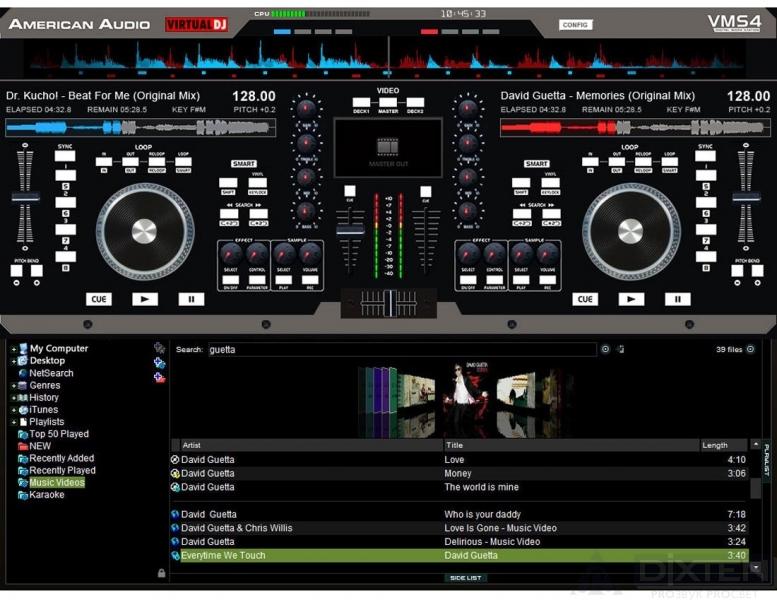The image size is (777, 600).
Task: Hit CUE on the left deck
Action: pyautogui.click(x=99, y=299)
